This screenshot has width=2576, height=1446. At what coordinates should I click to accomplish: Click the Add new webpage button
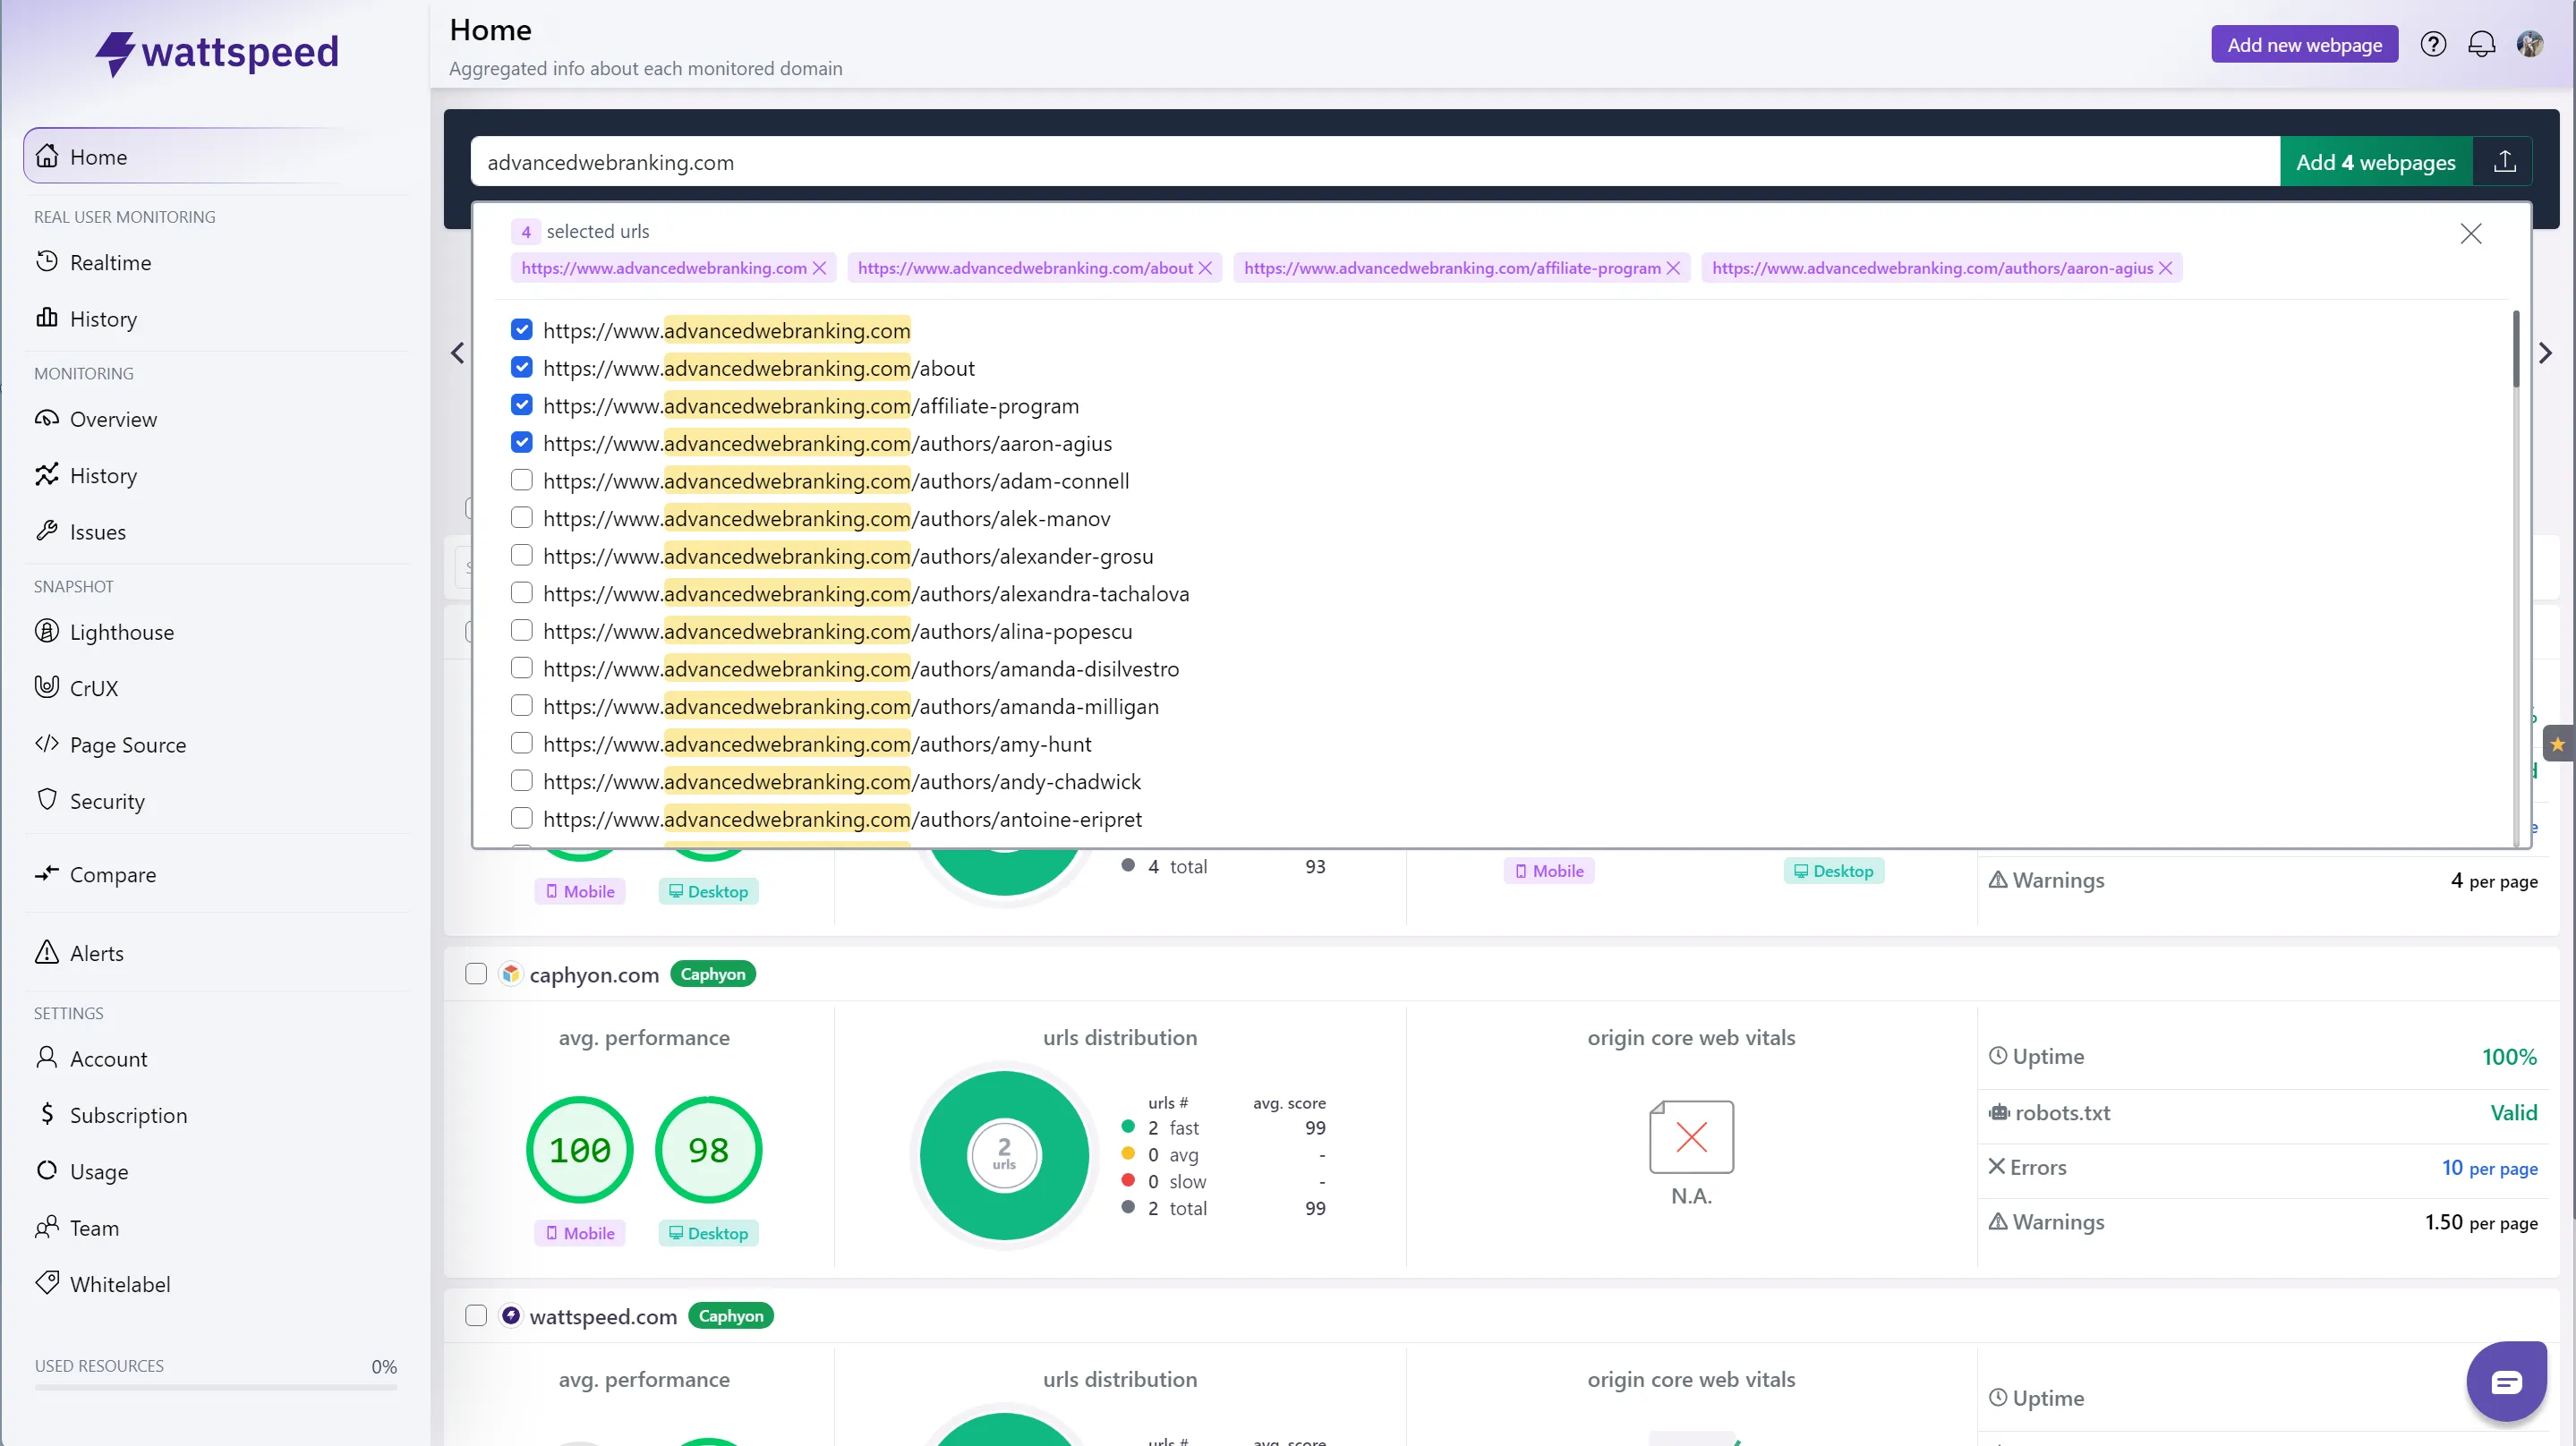(x=2304, y=45)
